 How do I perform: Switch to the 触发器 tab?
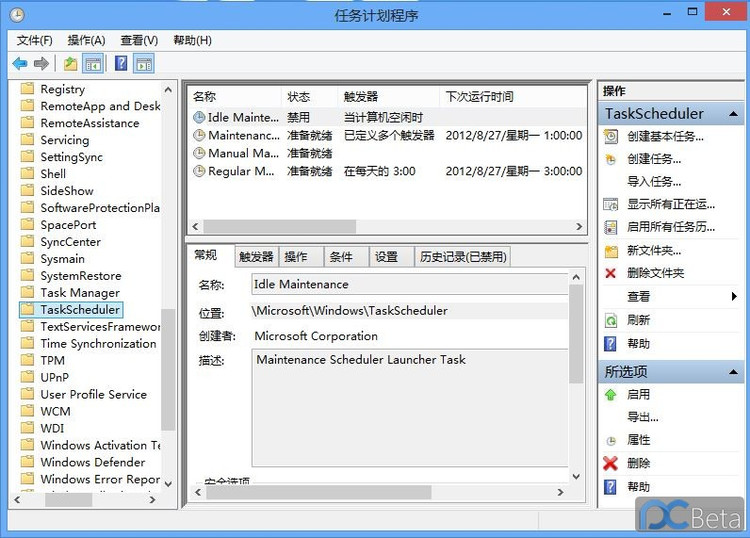pyautogui.click(x=256, y=257)
